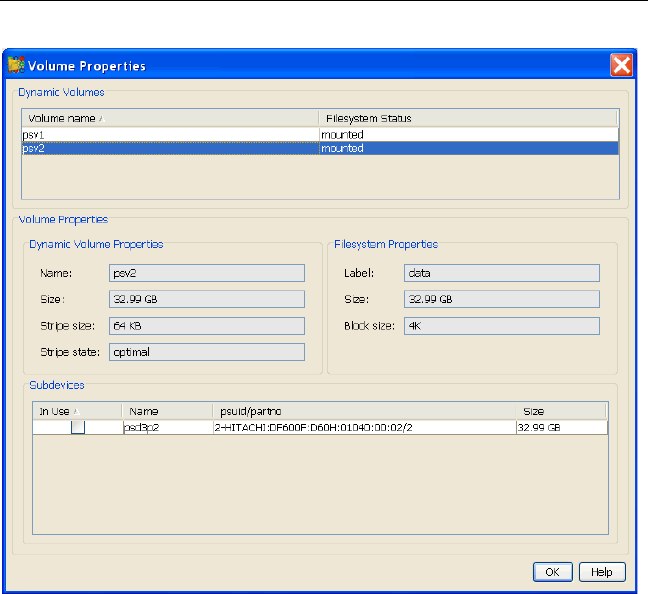Click the Block size field showing 4K
This screenshot has width=648, height=594.
point(501,325)
